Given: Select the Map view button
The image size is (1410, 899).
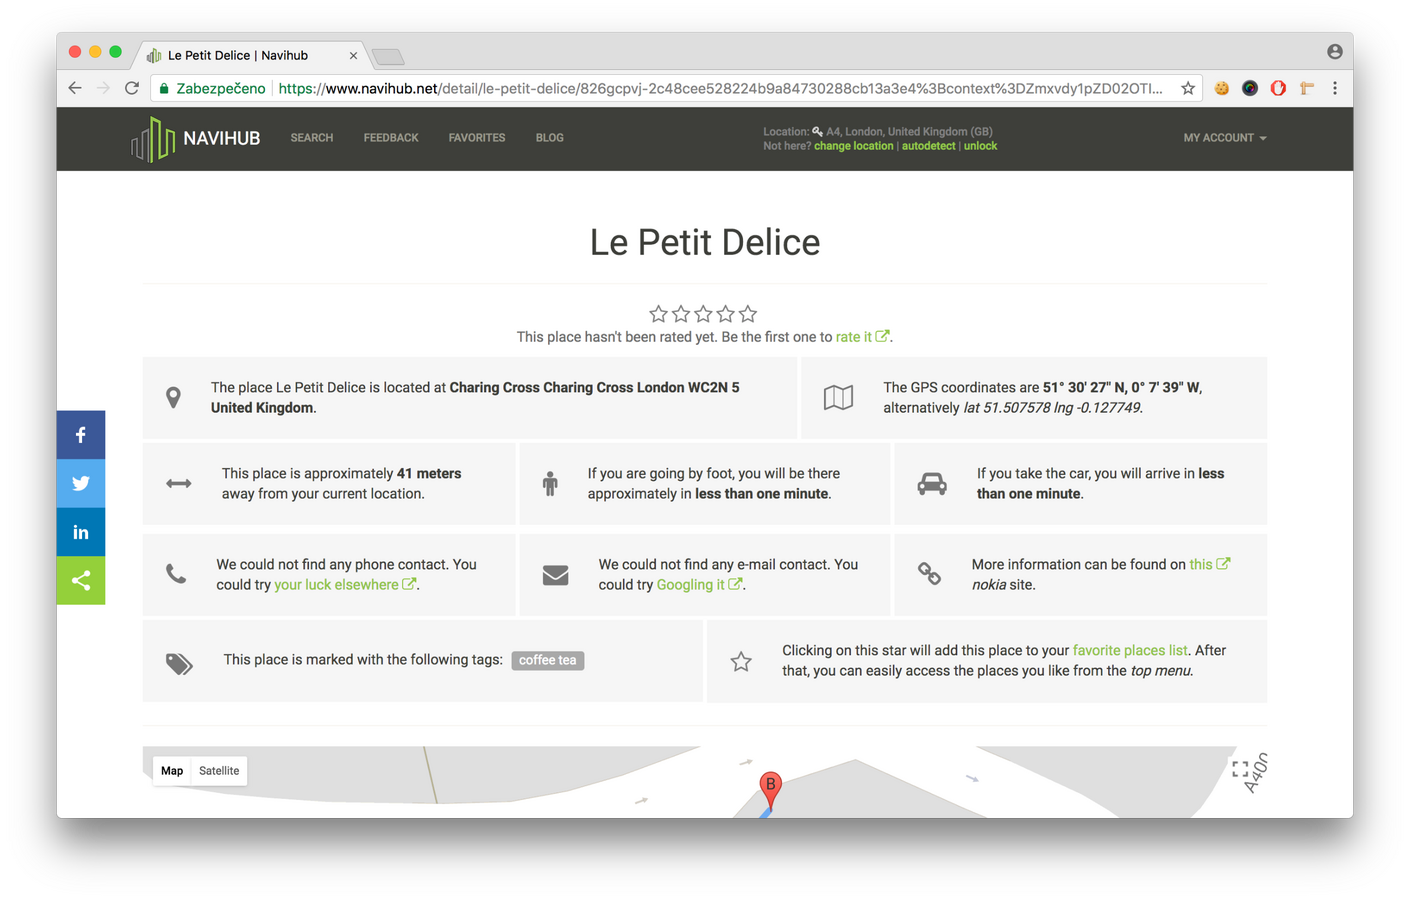Looking at the screenshot, I should pyautogui.click(x=172, y=771).
